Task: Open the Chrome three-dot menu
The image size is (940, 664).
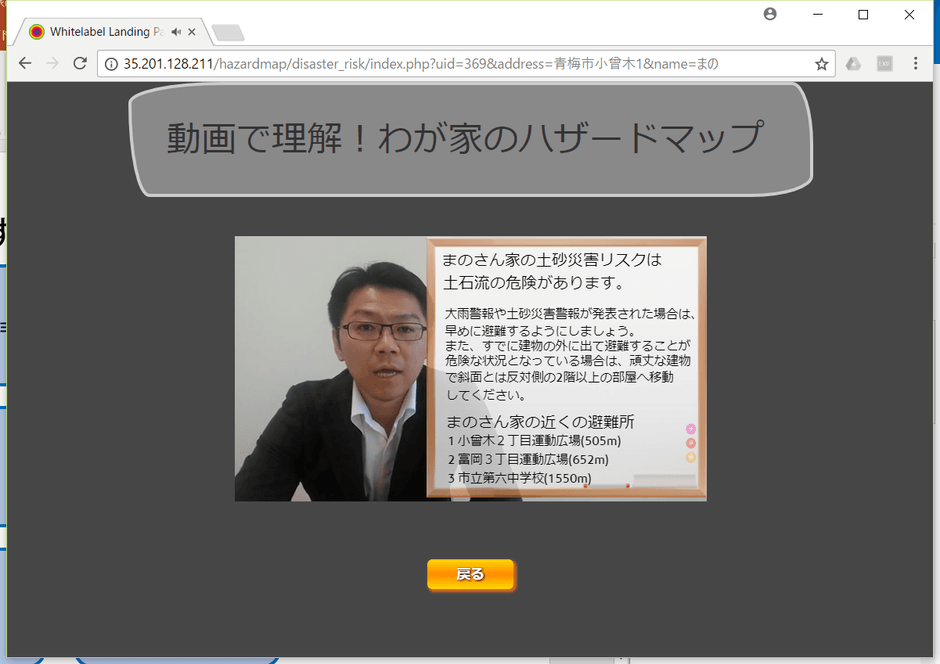Action: pos(917,63)
